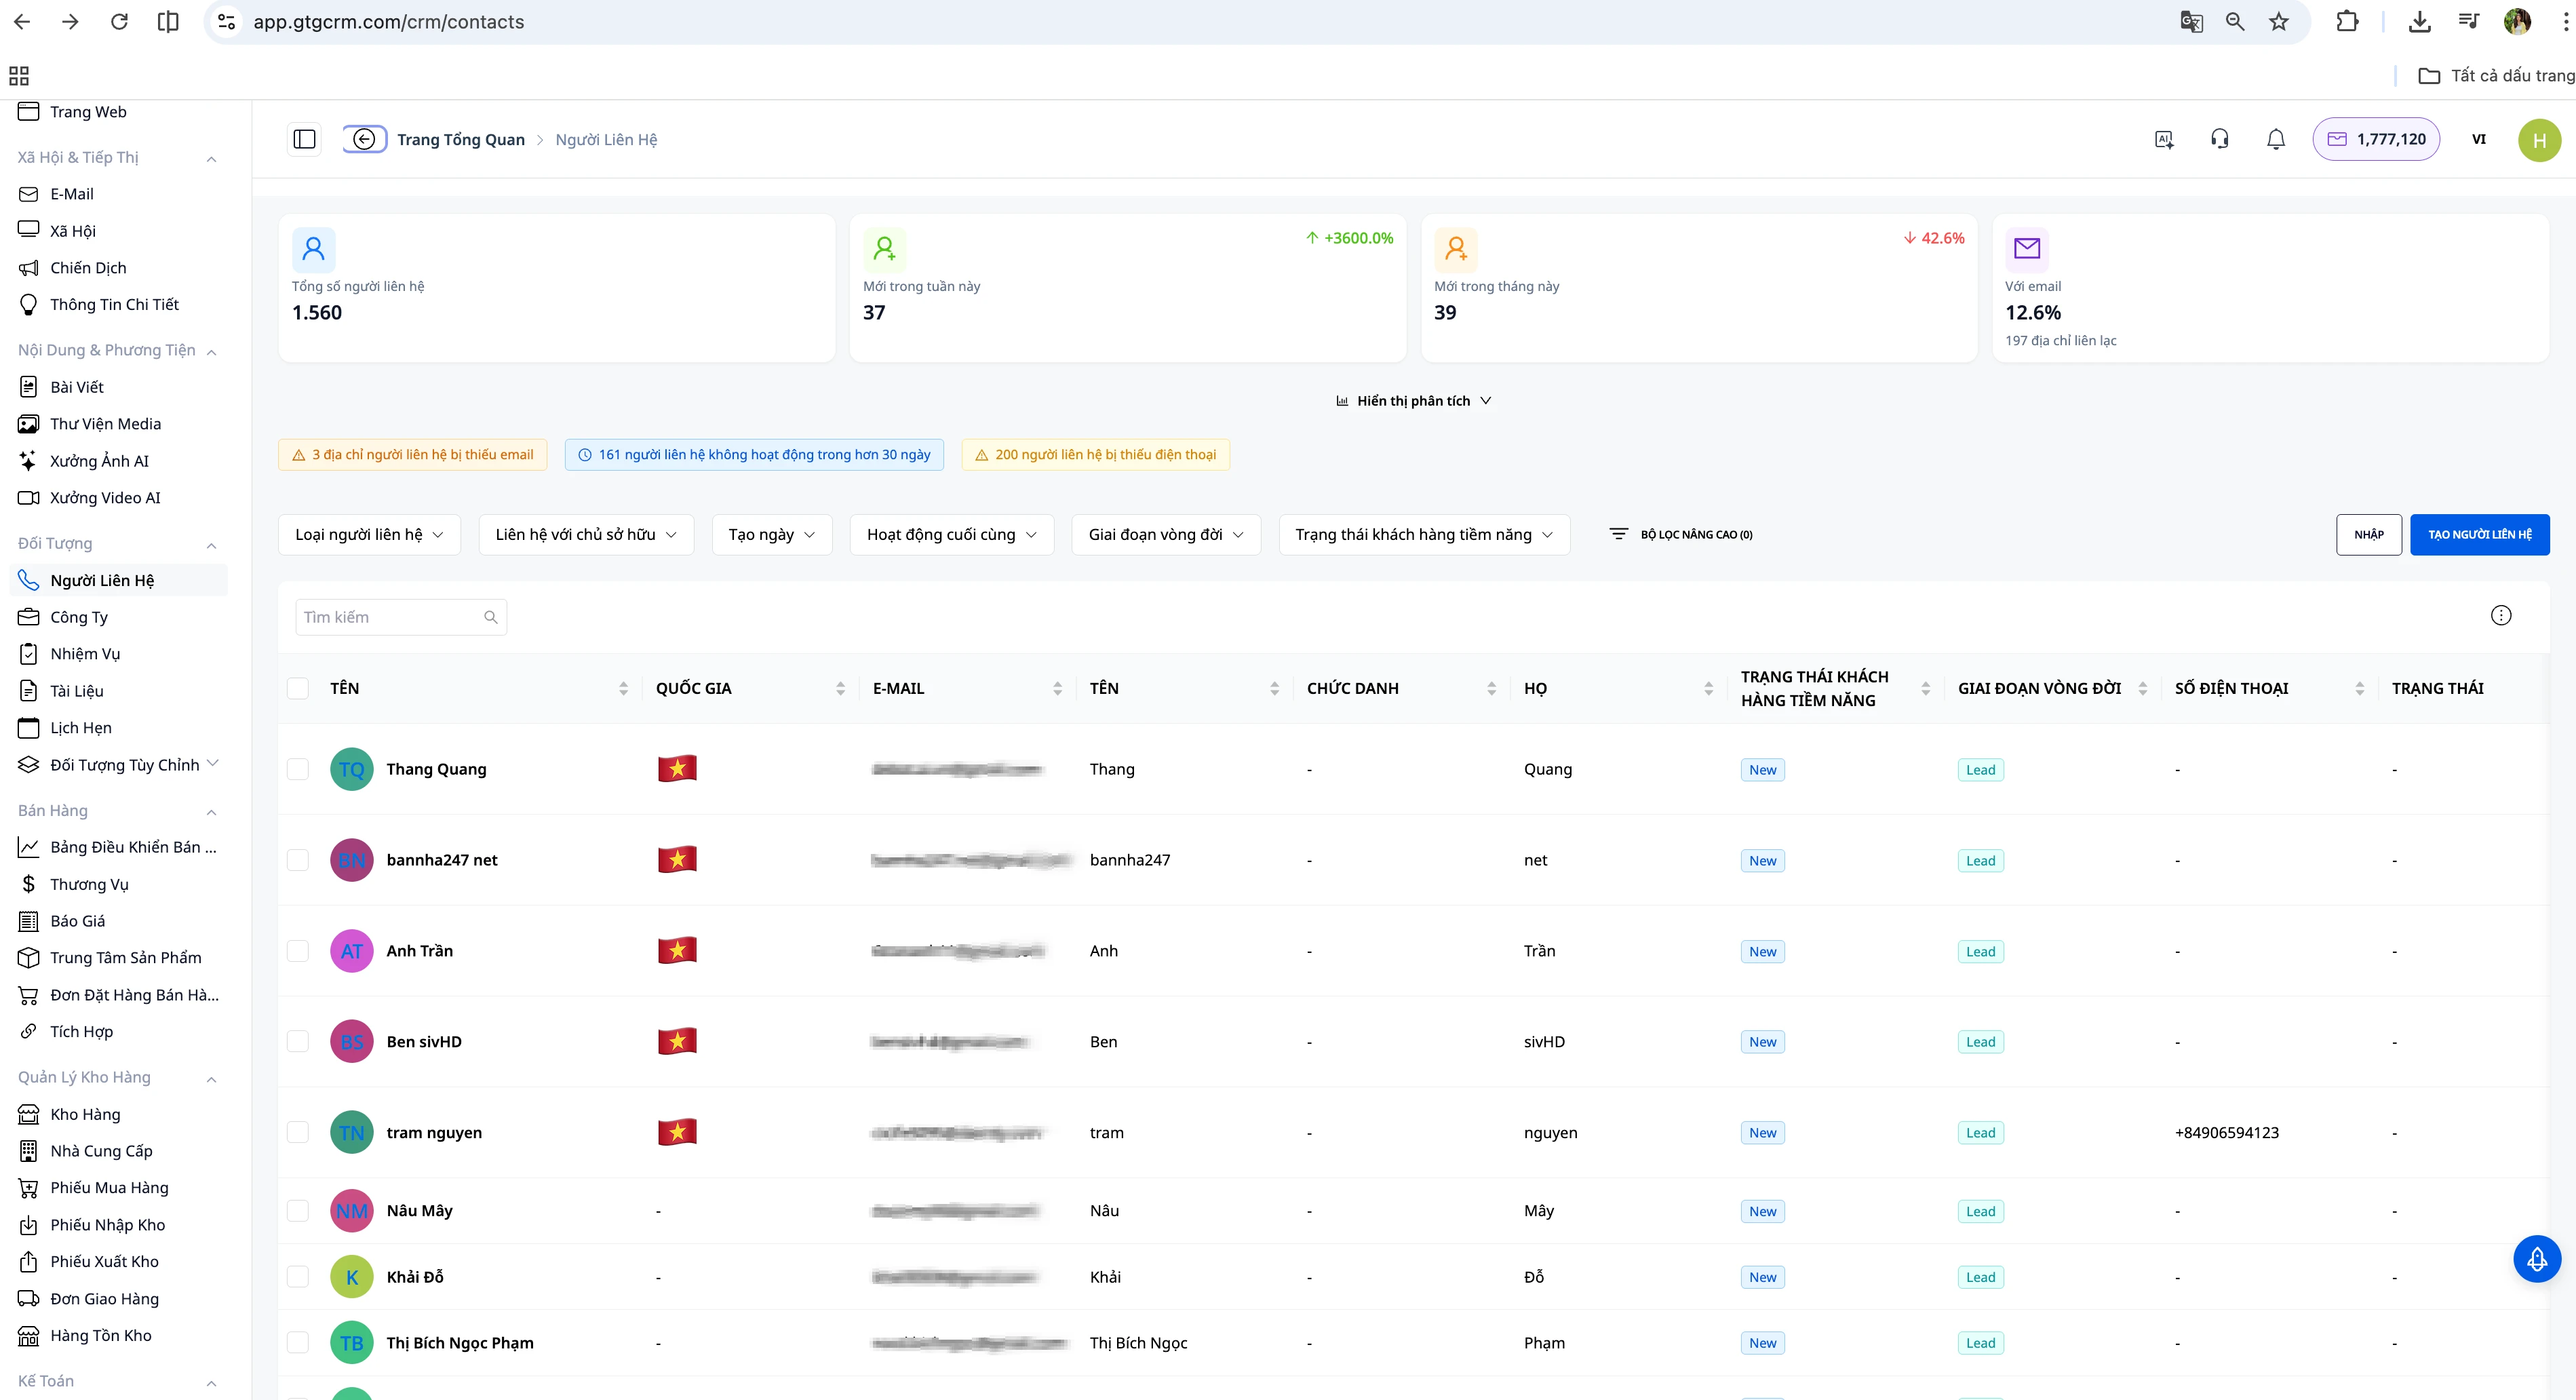
Task: Click the search magnifier icon
Action: coord(490,617)
